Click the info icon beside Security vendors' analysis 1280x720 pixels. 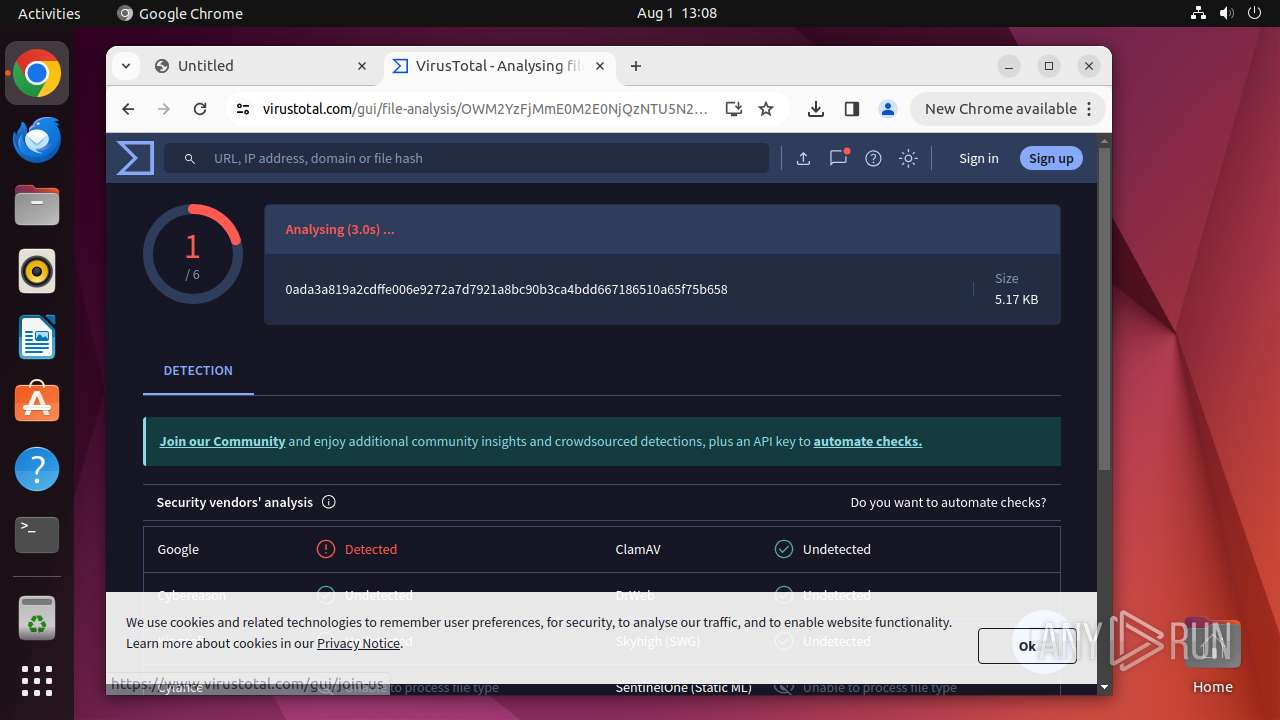[x=329, y=502]
